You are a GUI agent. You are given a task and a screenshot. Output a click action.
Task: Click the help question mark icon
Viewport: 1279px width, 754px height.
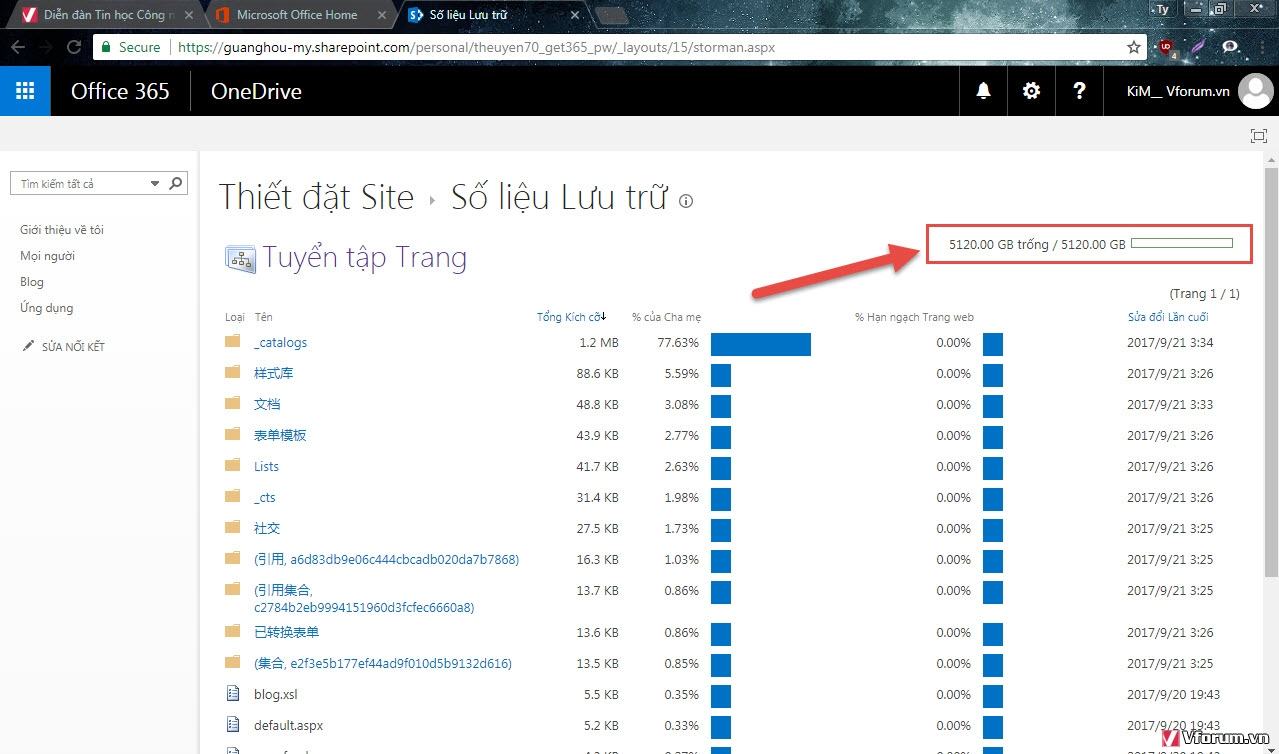pos(1079,91)
